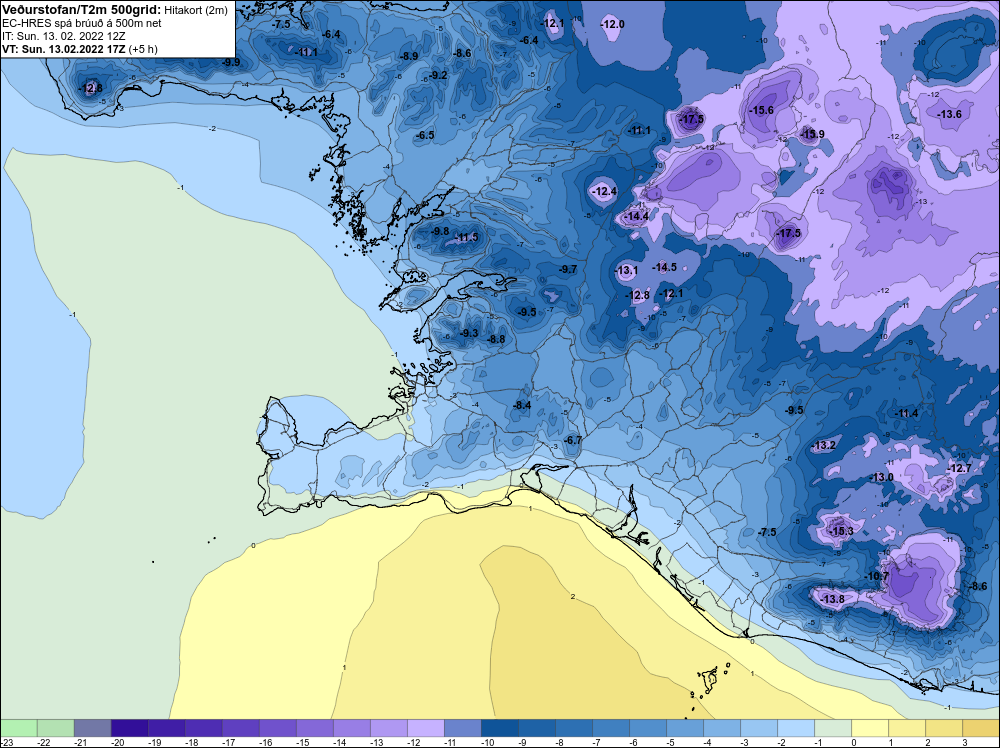The width and height of the screenshot is (1000, 748).
Task: Select the -8.8 temperature label
Action: [x=496, y=339]
